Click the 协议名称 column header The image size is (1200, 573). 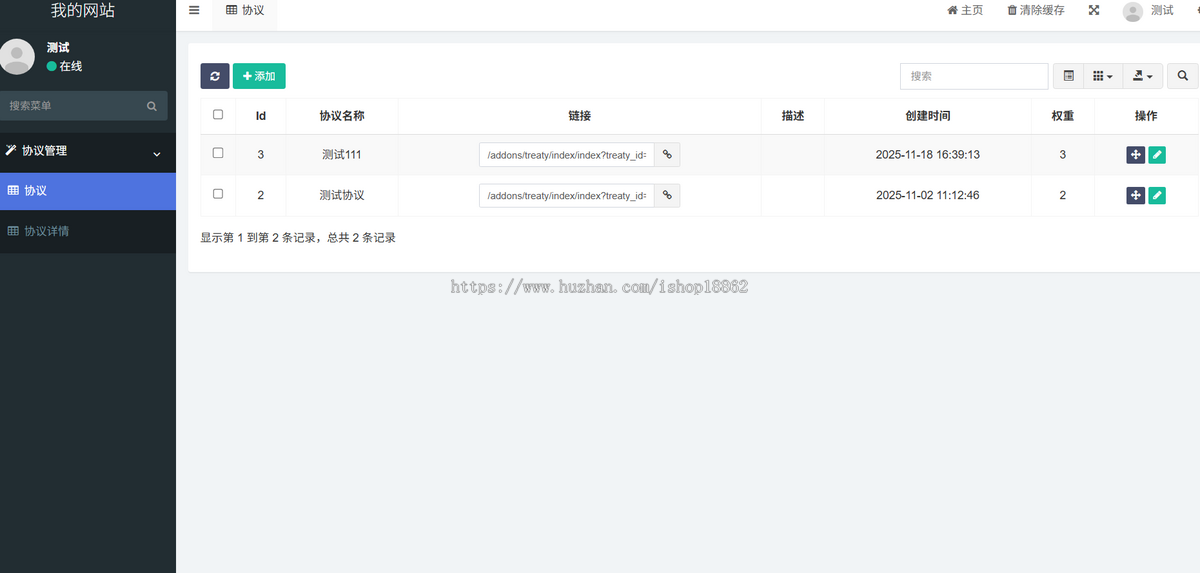pyautogui.click(x=342, y=116)
